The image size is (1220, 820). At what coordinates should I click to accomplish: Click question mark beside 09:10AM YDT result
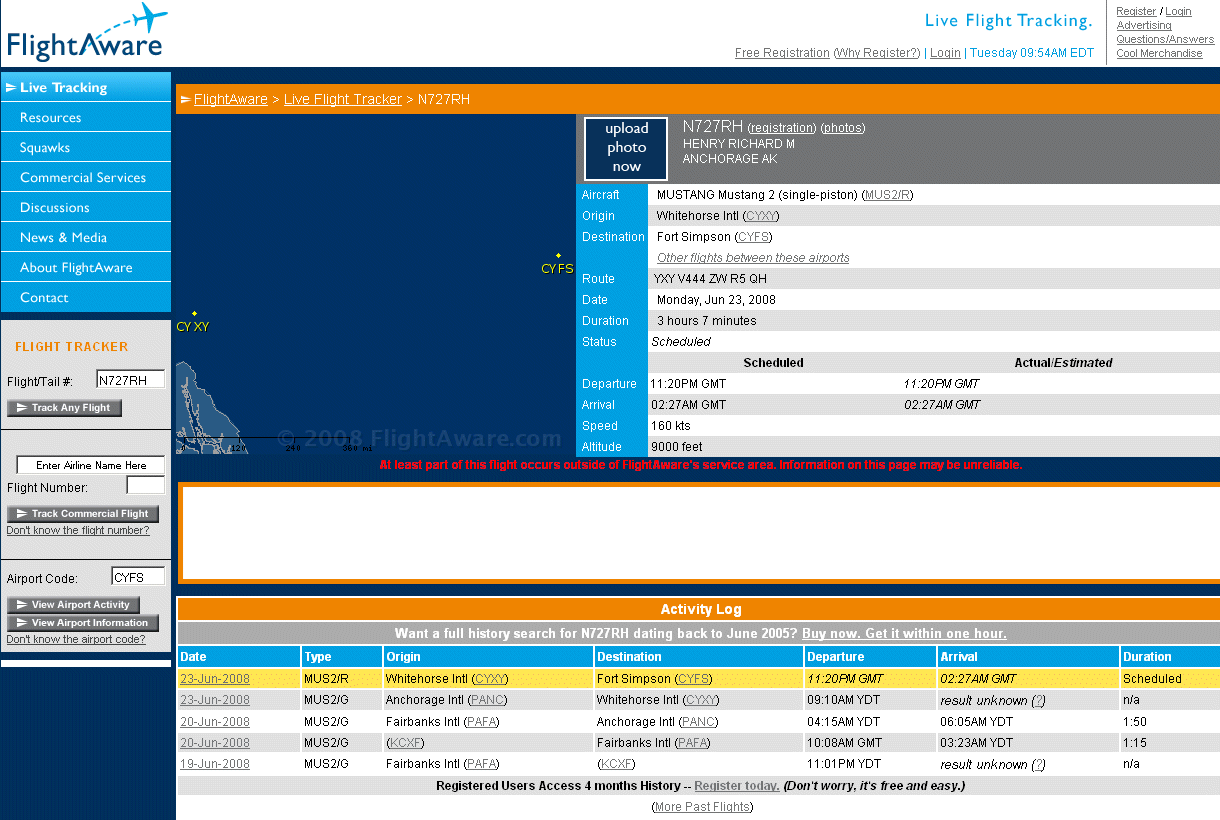(1038, 700)
